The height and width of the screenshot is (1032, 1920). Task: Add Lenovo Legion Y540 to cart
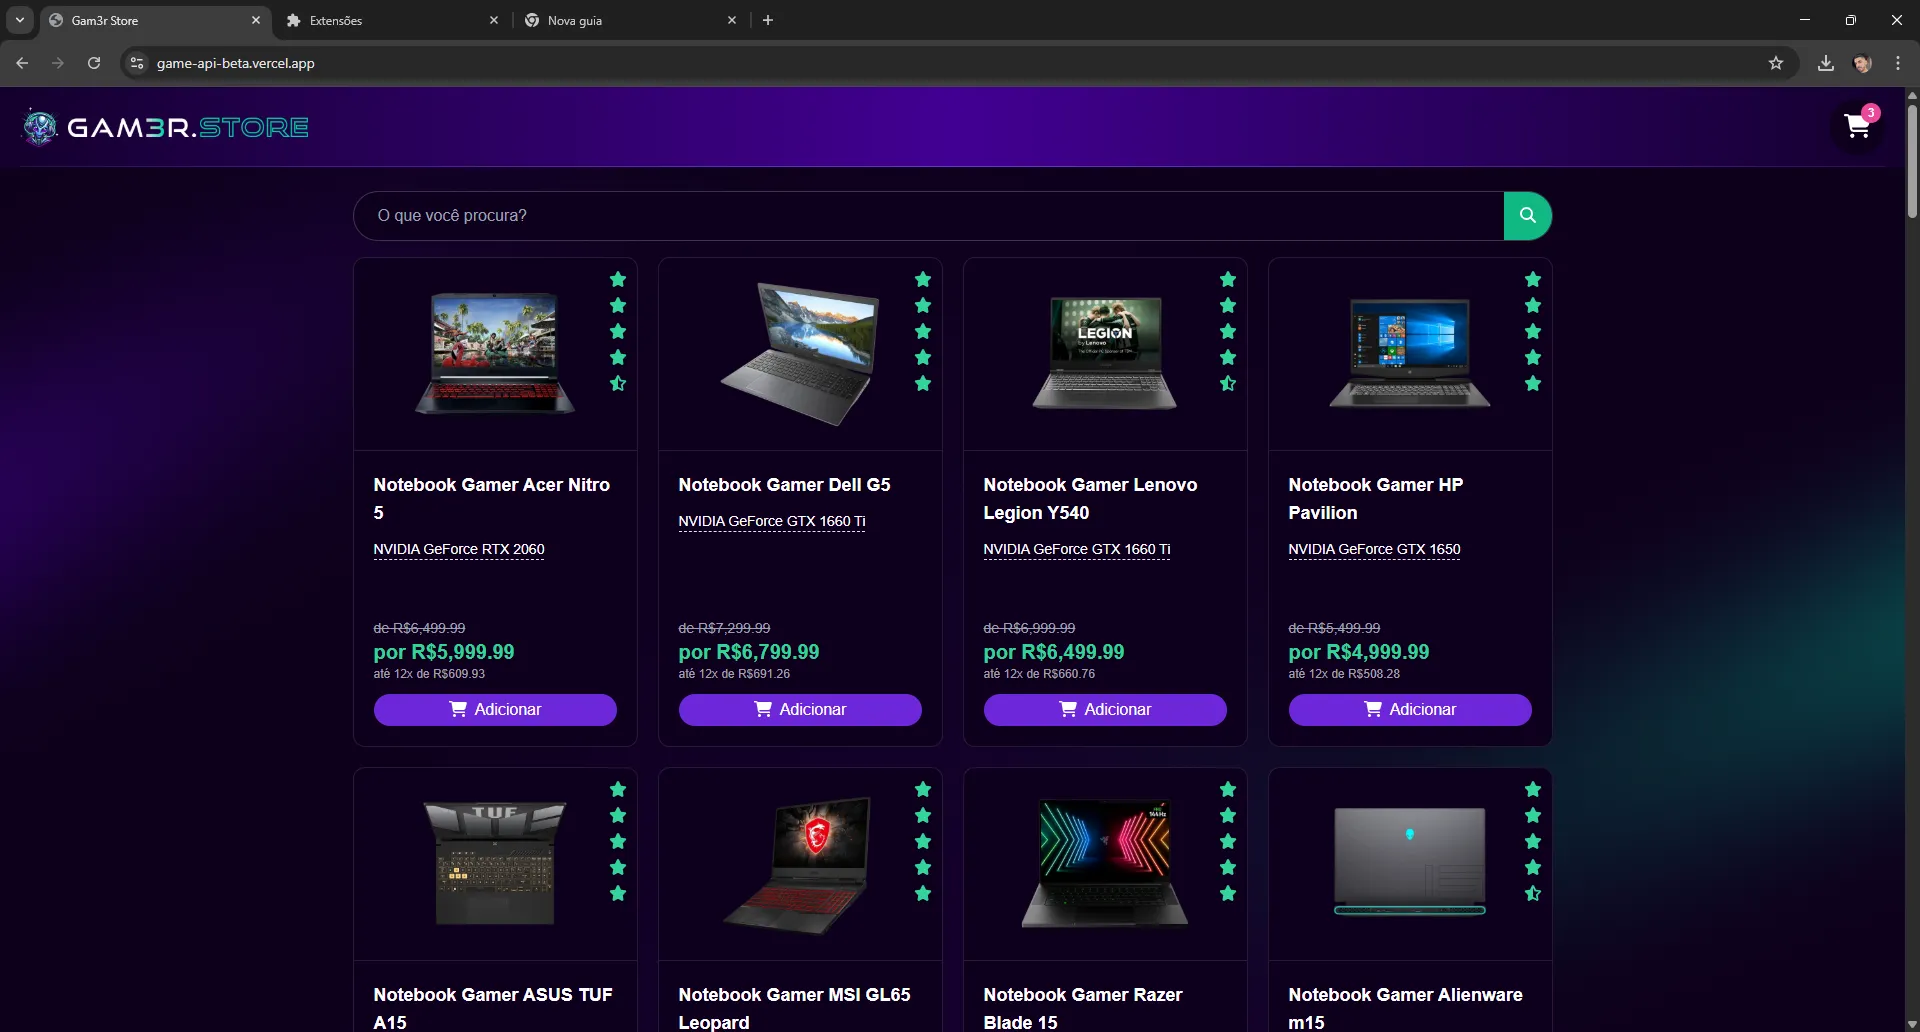pos(1105,709)
